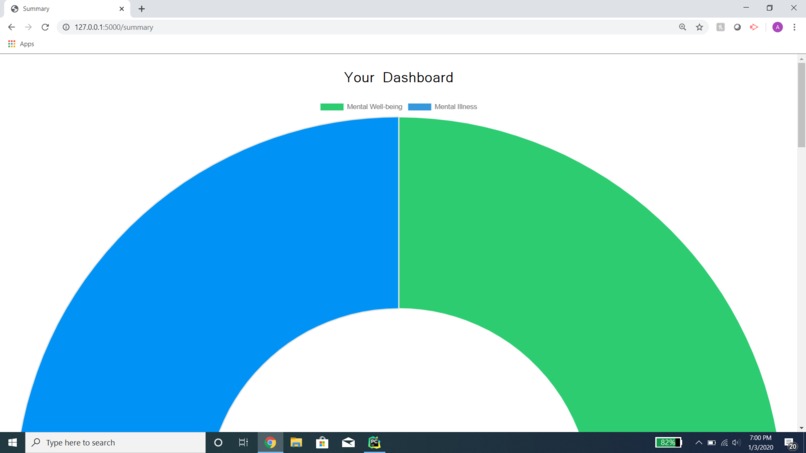The image size is (806, 453).
Task: Open the Apps shortcut in bookmarks bar
Action: coord(21,44)
